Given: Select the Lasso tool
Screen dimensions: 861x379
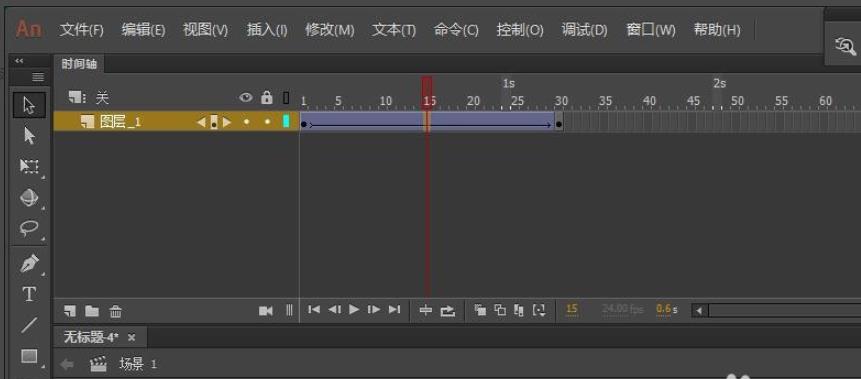Looking at the screenshot, I should coord(29,228).
